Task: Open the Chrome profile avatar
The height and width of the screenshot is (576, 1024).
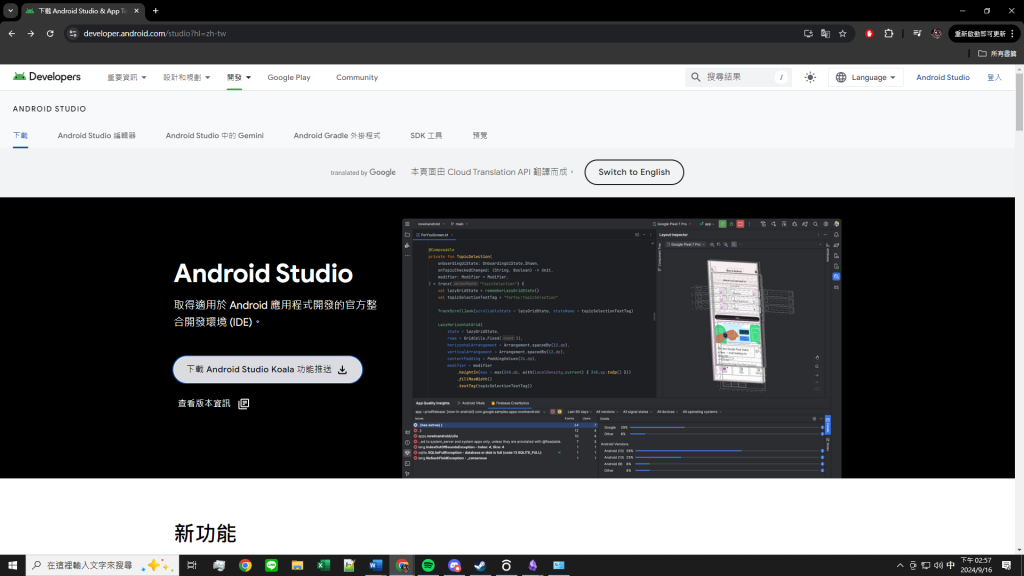Action: tap(936, 33)
